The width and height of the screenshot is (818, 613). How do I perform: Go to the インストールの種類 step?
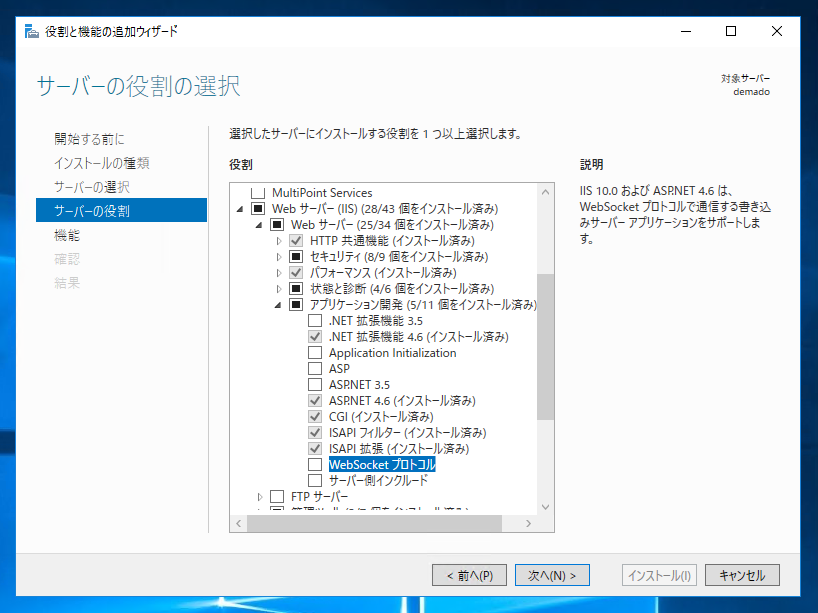coord(102,163)
